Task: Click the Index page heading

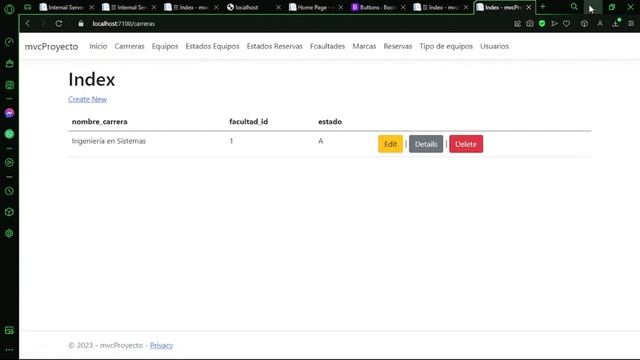Action: click(x=91, y=79)
